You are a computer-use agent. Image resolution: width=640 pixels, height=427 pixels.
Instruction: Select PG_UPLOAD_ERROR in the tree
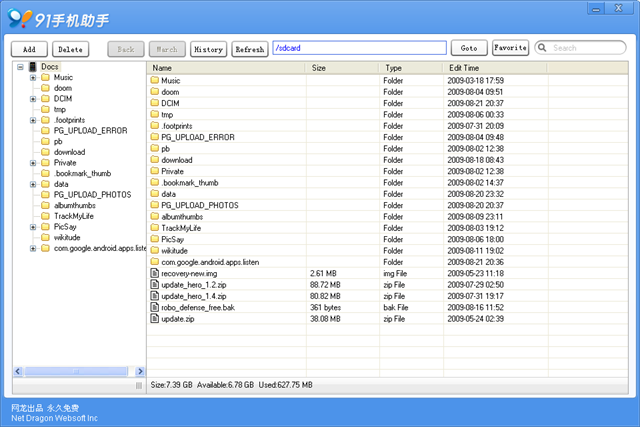tap(90, 131)
